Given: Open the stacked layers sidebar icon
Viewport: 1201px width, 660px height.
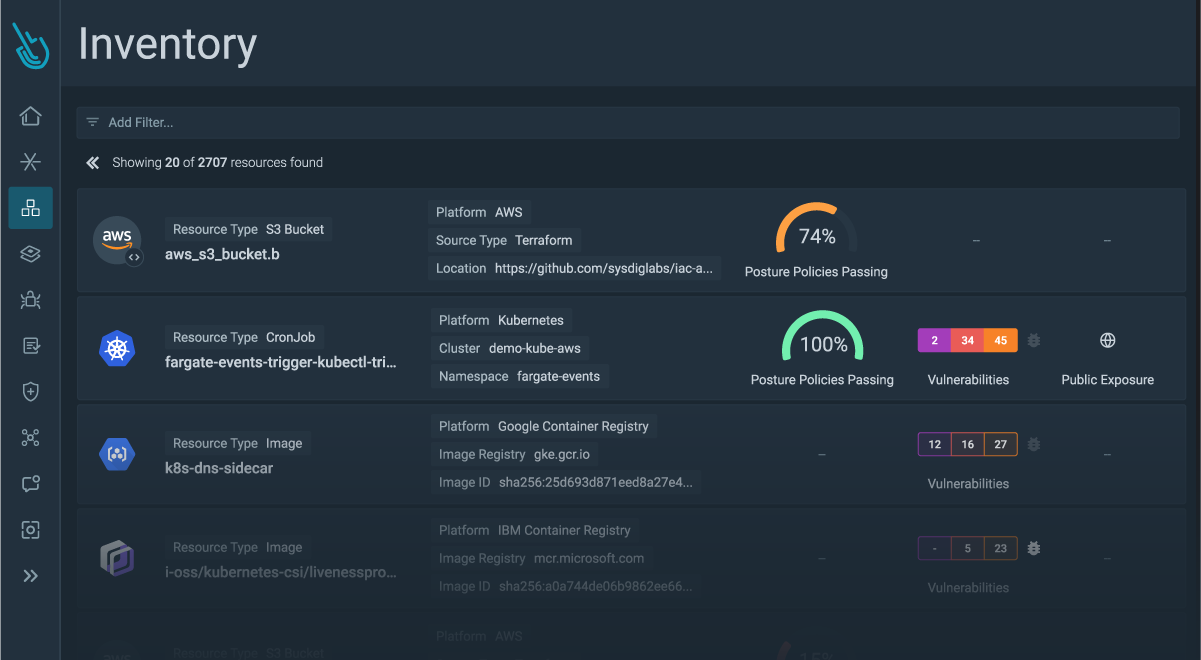Looking at the screenshot, I should [x=30, y=254].
